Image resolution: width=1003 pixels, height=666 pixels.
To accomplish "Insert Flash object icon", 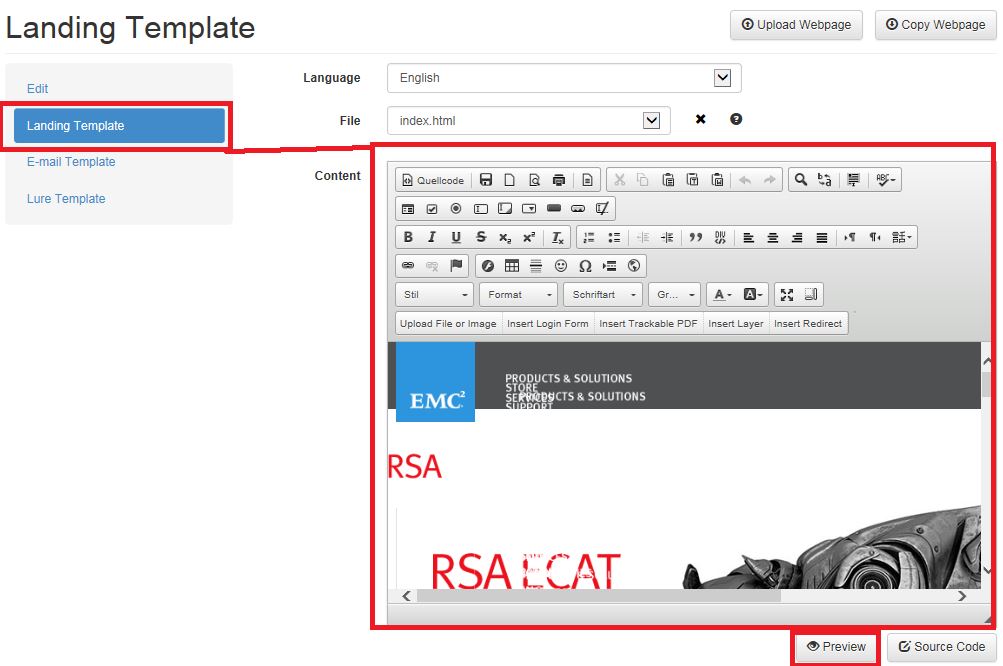I will pyautogui.click(x=487, y=266).
